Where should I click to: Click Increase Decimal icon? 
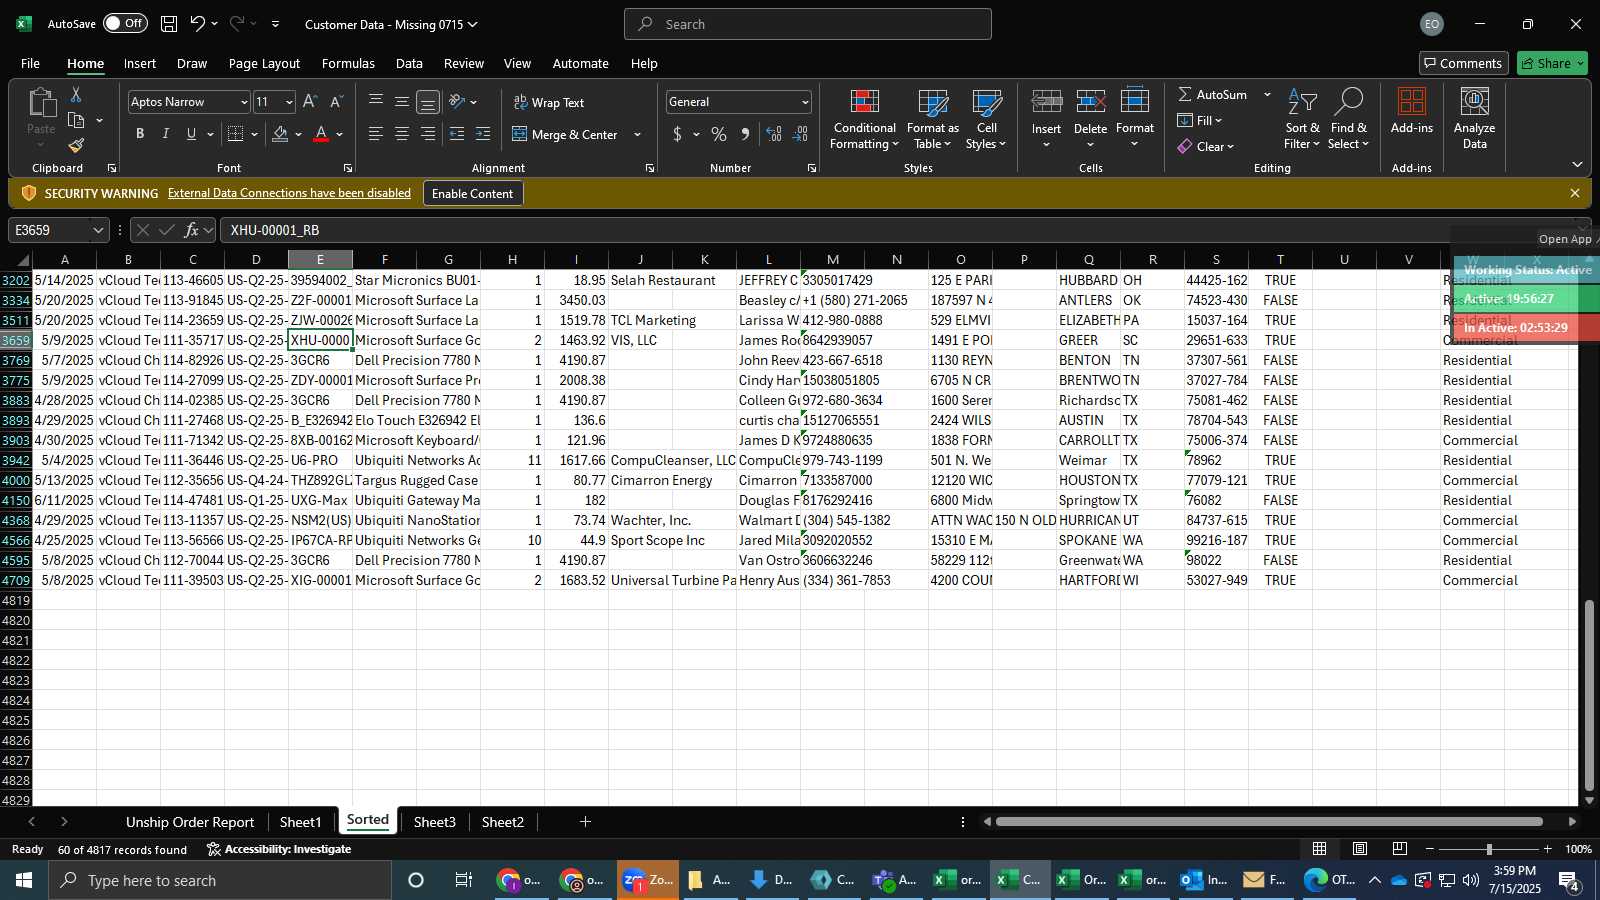[774, 134]
